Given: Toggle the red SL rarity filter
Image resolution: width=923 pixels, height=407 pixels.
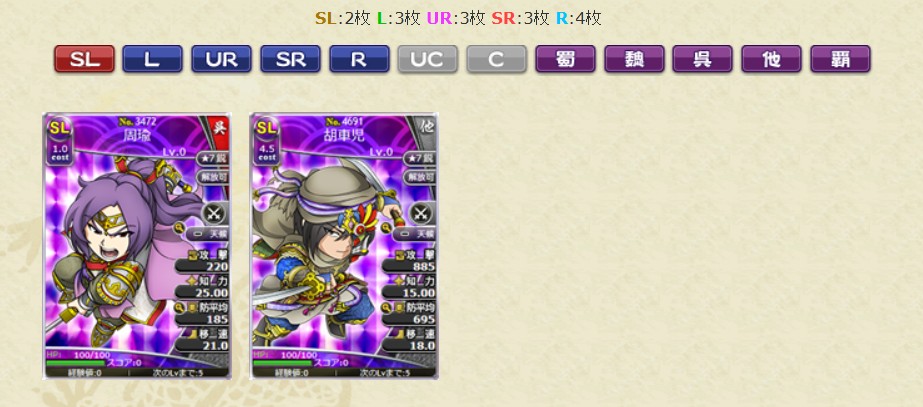Looking at the screenshot, I should (84, 59).
